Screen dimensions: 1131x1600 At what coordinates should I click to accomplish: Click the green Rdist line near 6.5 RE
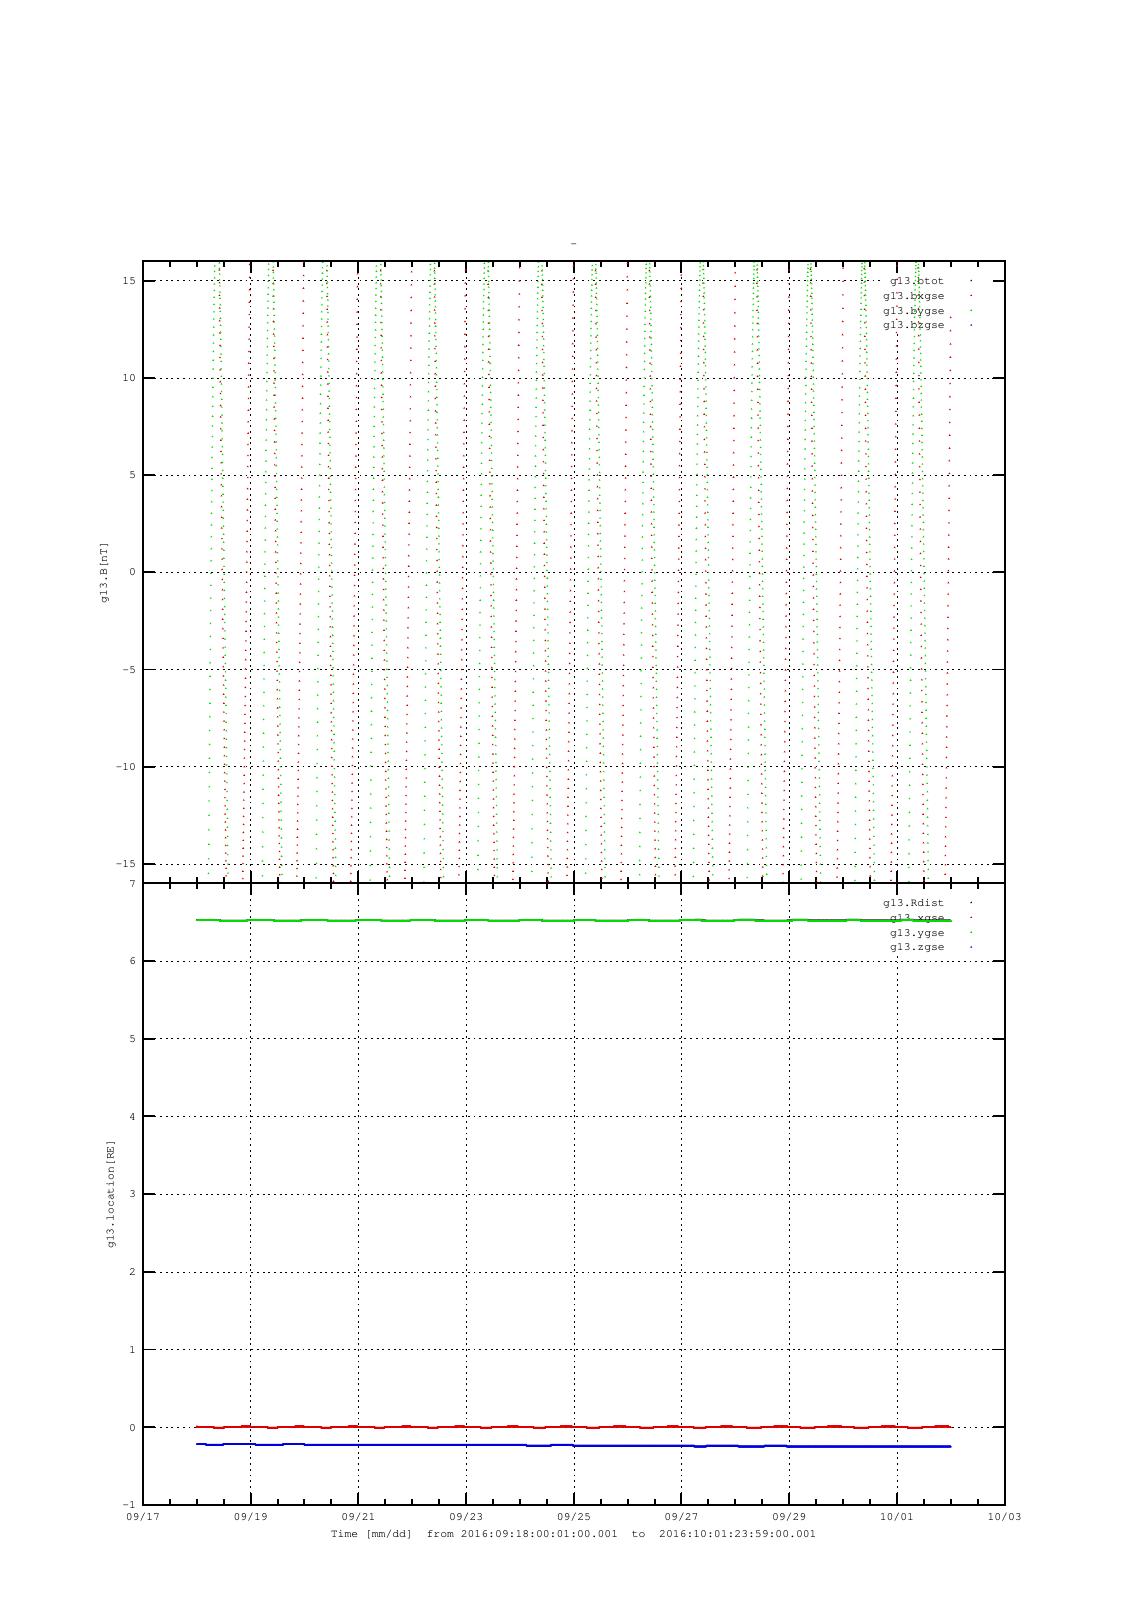pos(574,920)
